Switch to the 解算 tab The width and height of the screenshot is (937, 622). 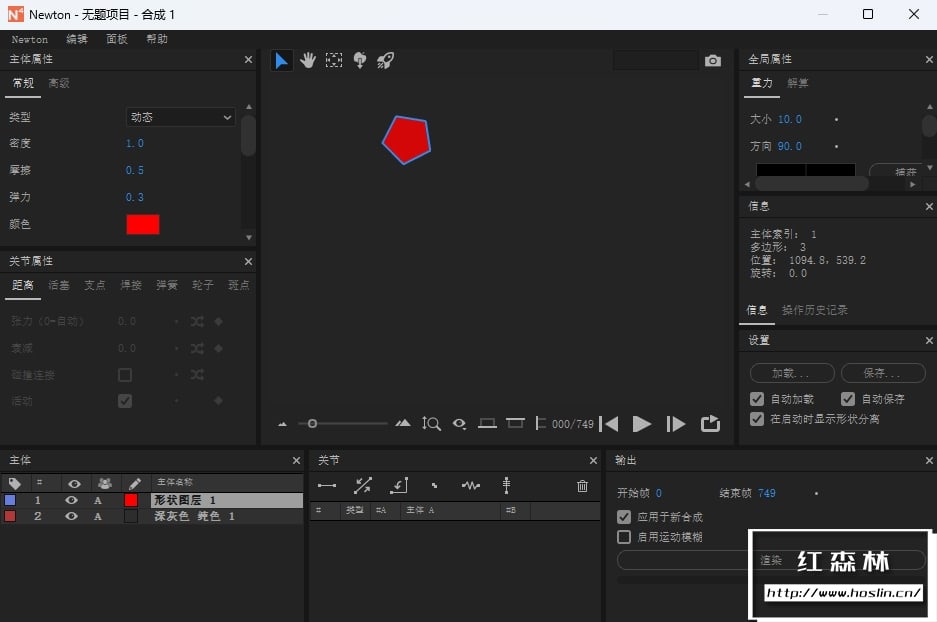tap(798, 83)
